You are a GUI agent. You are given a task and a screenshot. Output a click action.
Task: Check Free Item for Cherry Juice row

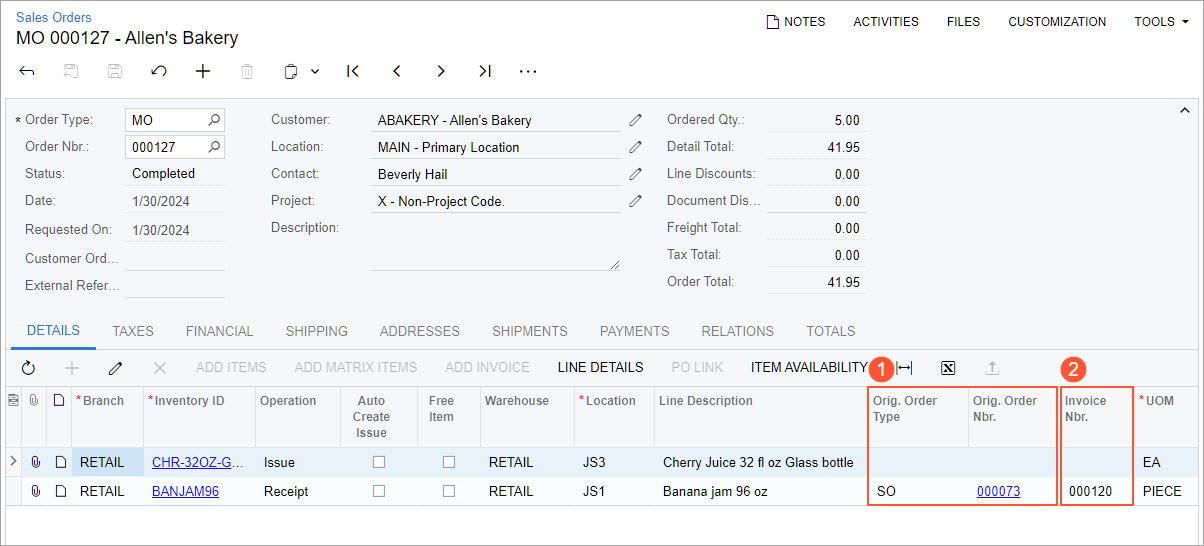pyautogui.click(x=448, y=462)
